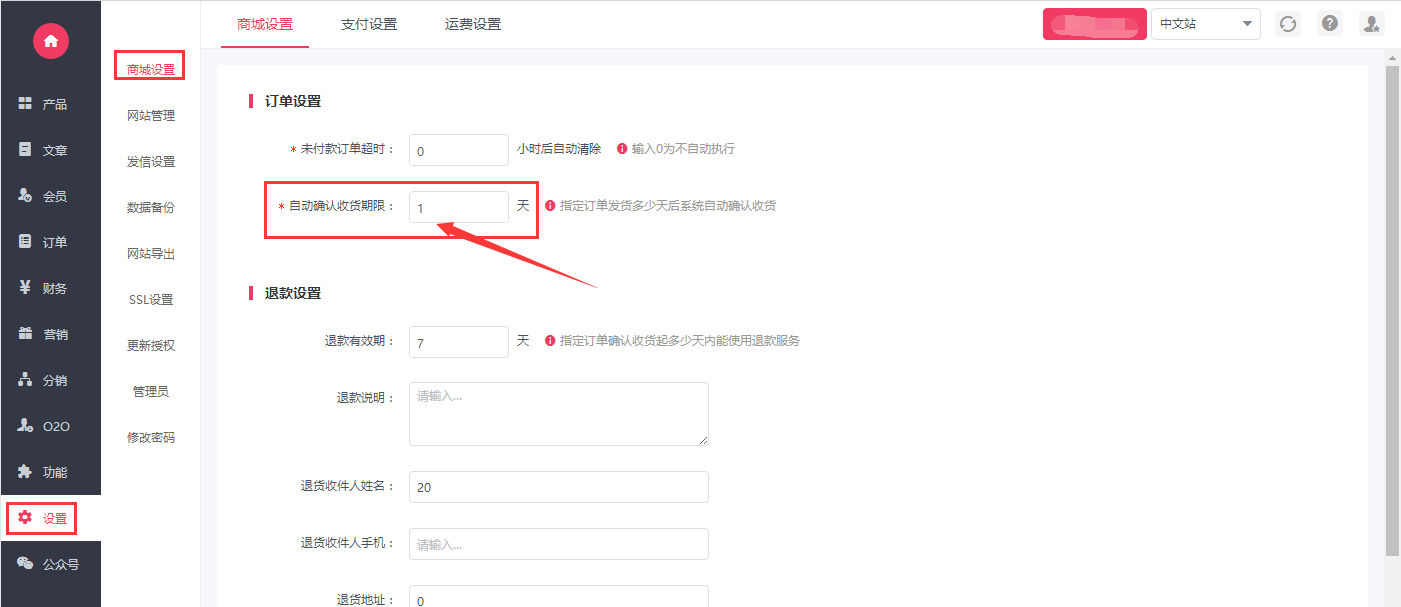Image resolution: width=1401 pixels, height=607 pixels.
Task: Open 网站管理 in the settings submenu
Action: pos(151,116)
